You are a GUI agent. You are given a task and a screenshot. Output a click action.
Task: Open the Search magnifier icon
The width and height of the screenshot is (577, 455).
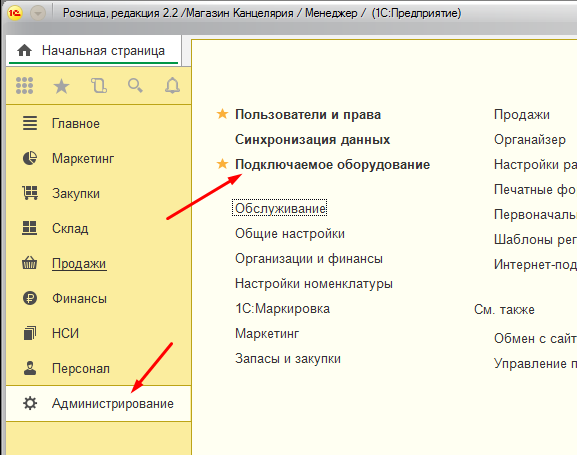point(135,86)
